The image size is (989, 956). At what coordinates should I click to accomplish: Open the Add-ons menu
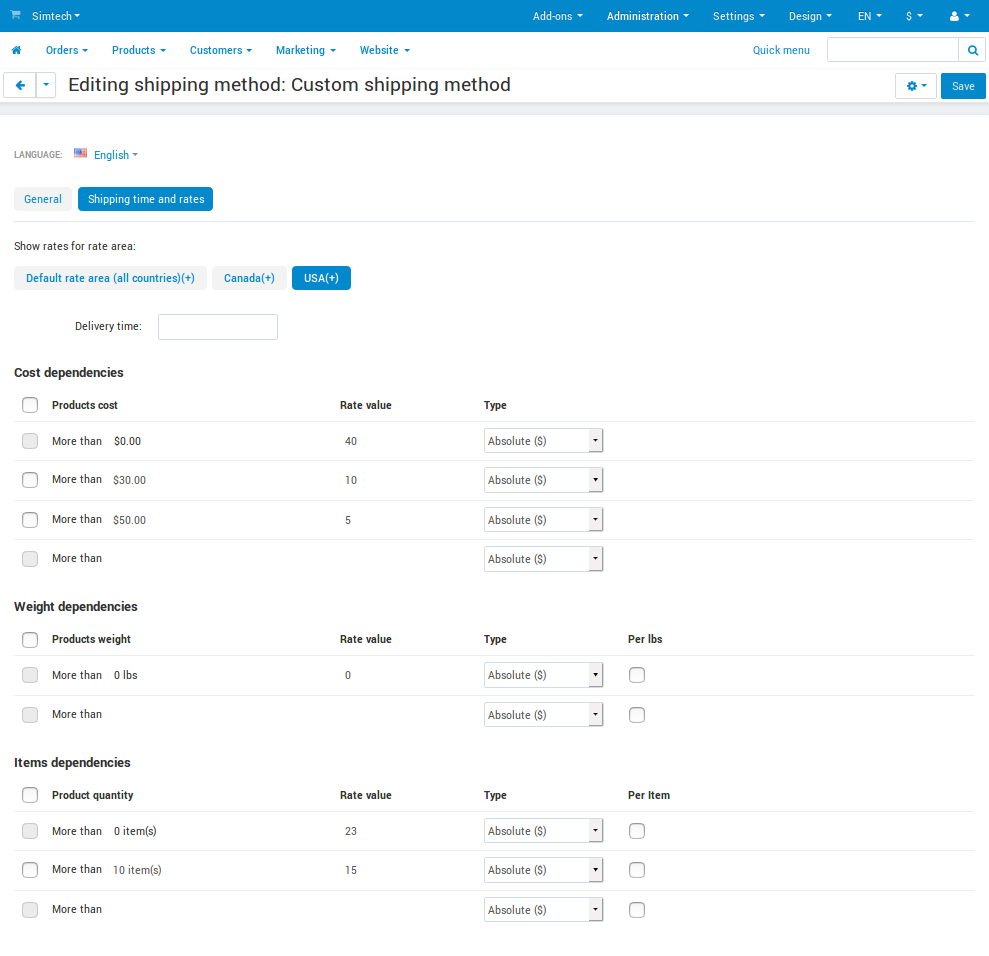tap(558, 16)
